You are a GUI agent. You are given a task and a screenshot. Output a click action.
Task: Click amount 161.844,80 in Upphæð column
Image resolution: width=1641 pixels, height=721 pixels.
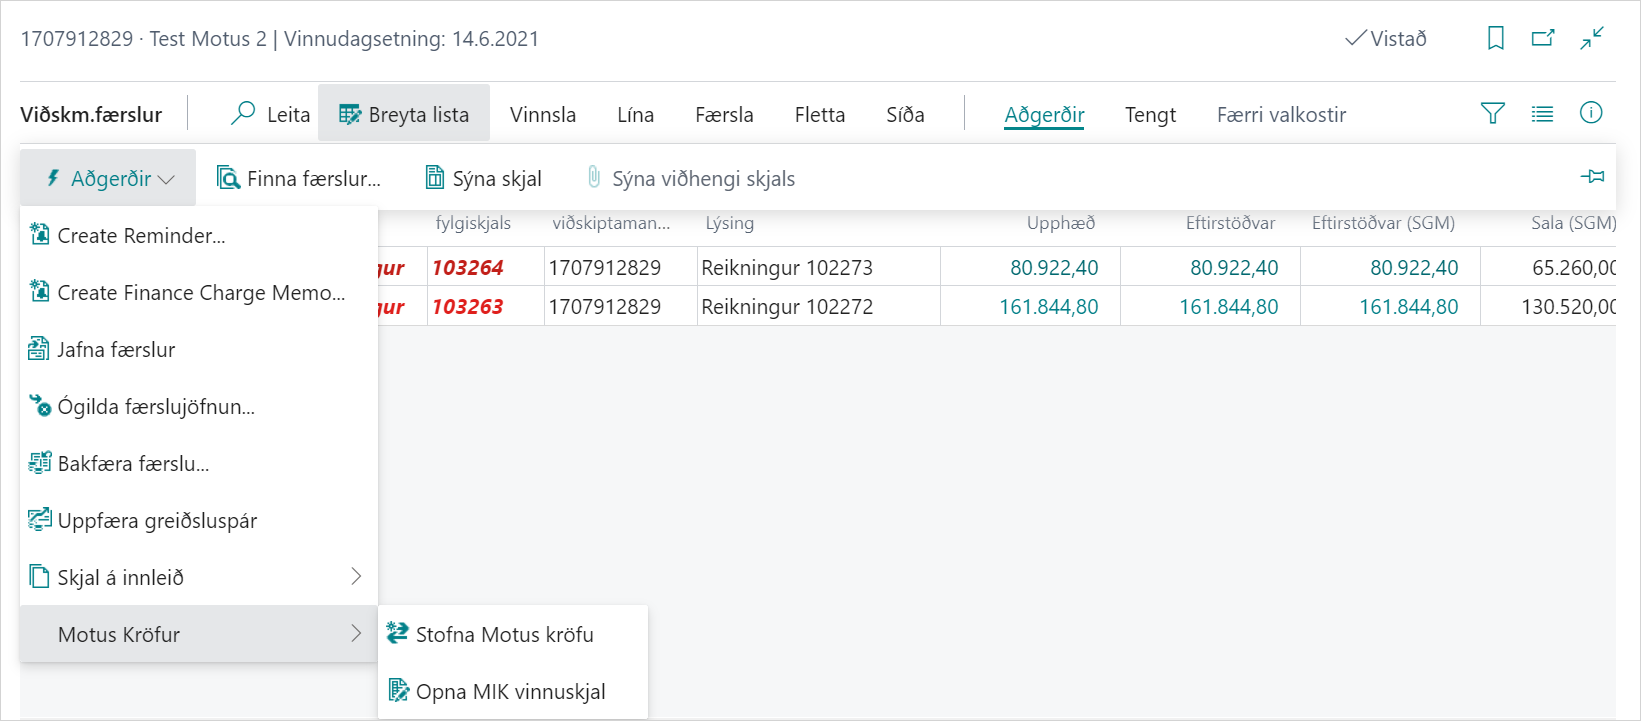pos(1048,307)
